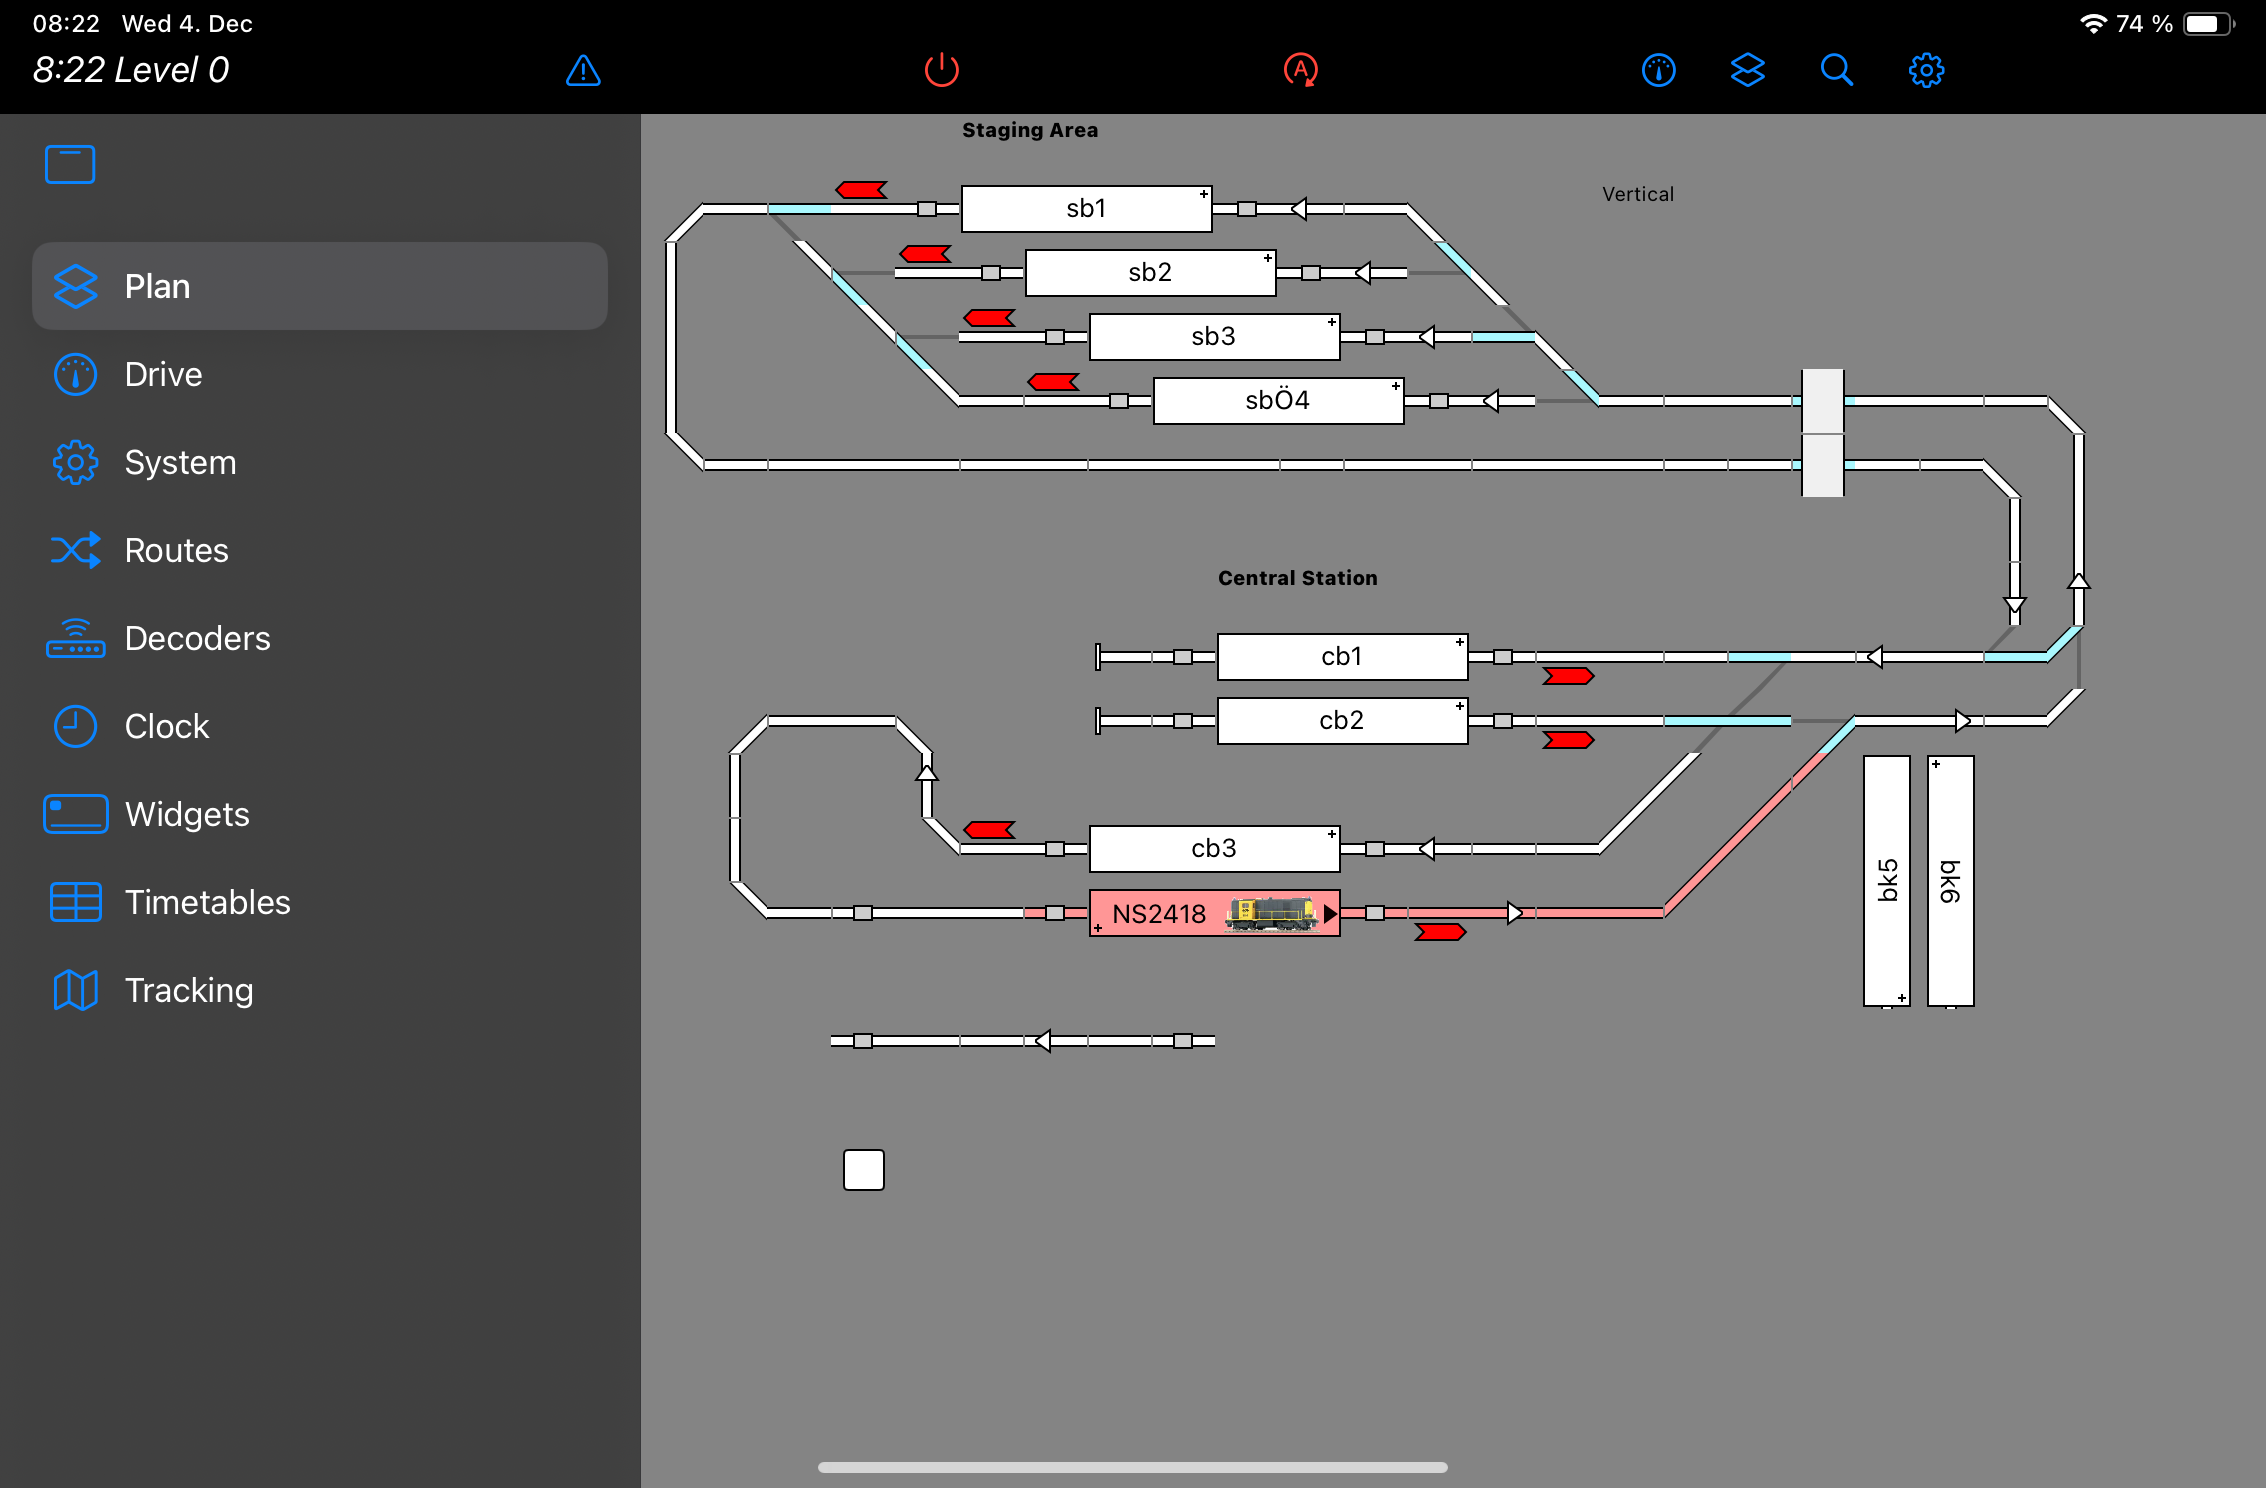The image size is (2266, 1488).
Task: Open the Clock section
Action: pos(166,726)
